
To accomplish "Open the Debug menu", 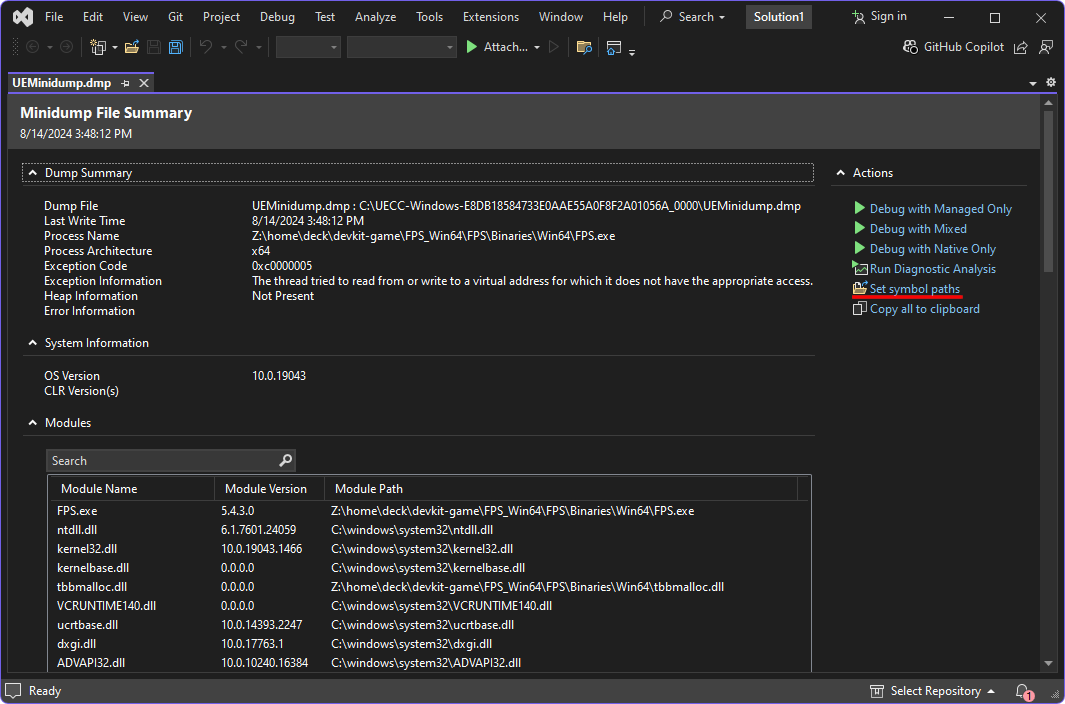I will 277,17.
